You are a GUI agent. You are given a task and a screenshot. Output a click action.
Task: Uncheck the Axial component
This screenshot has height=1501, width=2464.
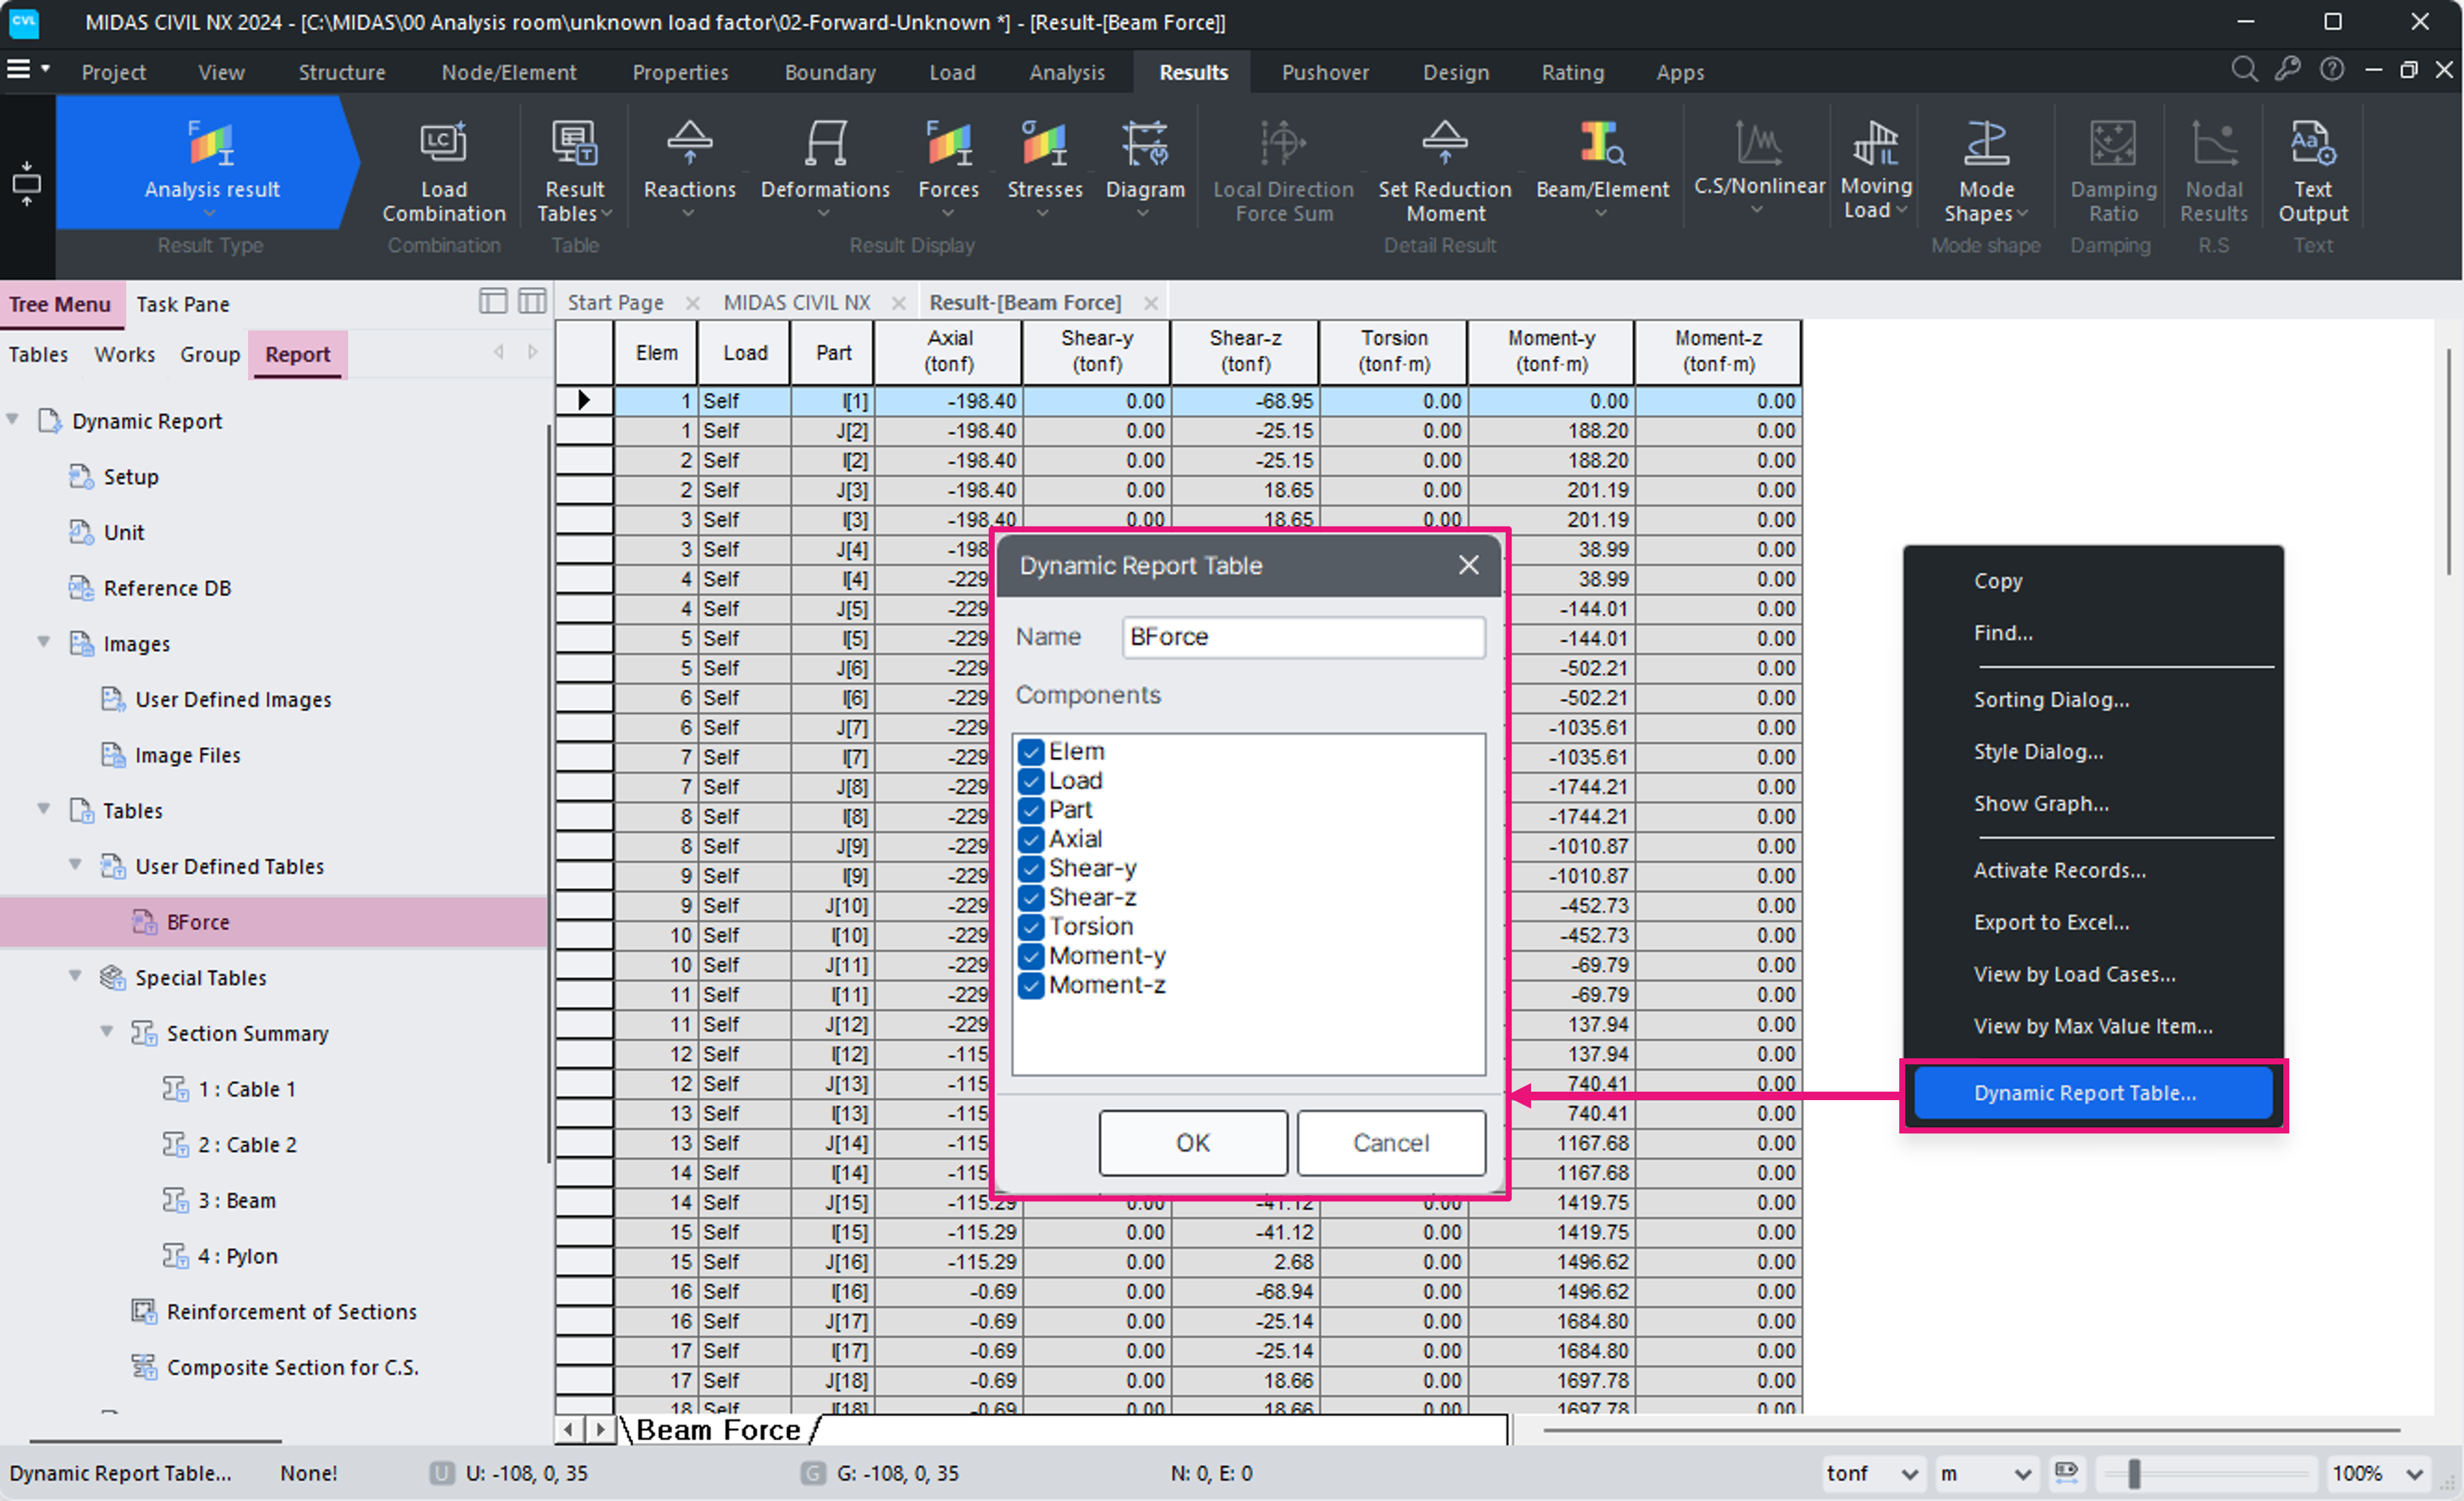click(x=1031, y=839)
